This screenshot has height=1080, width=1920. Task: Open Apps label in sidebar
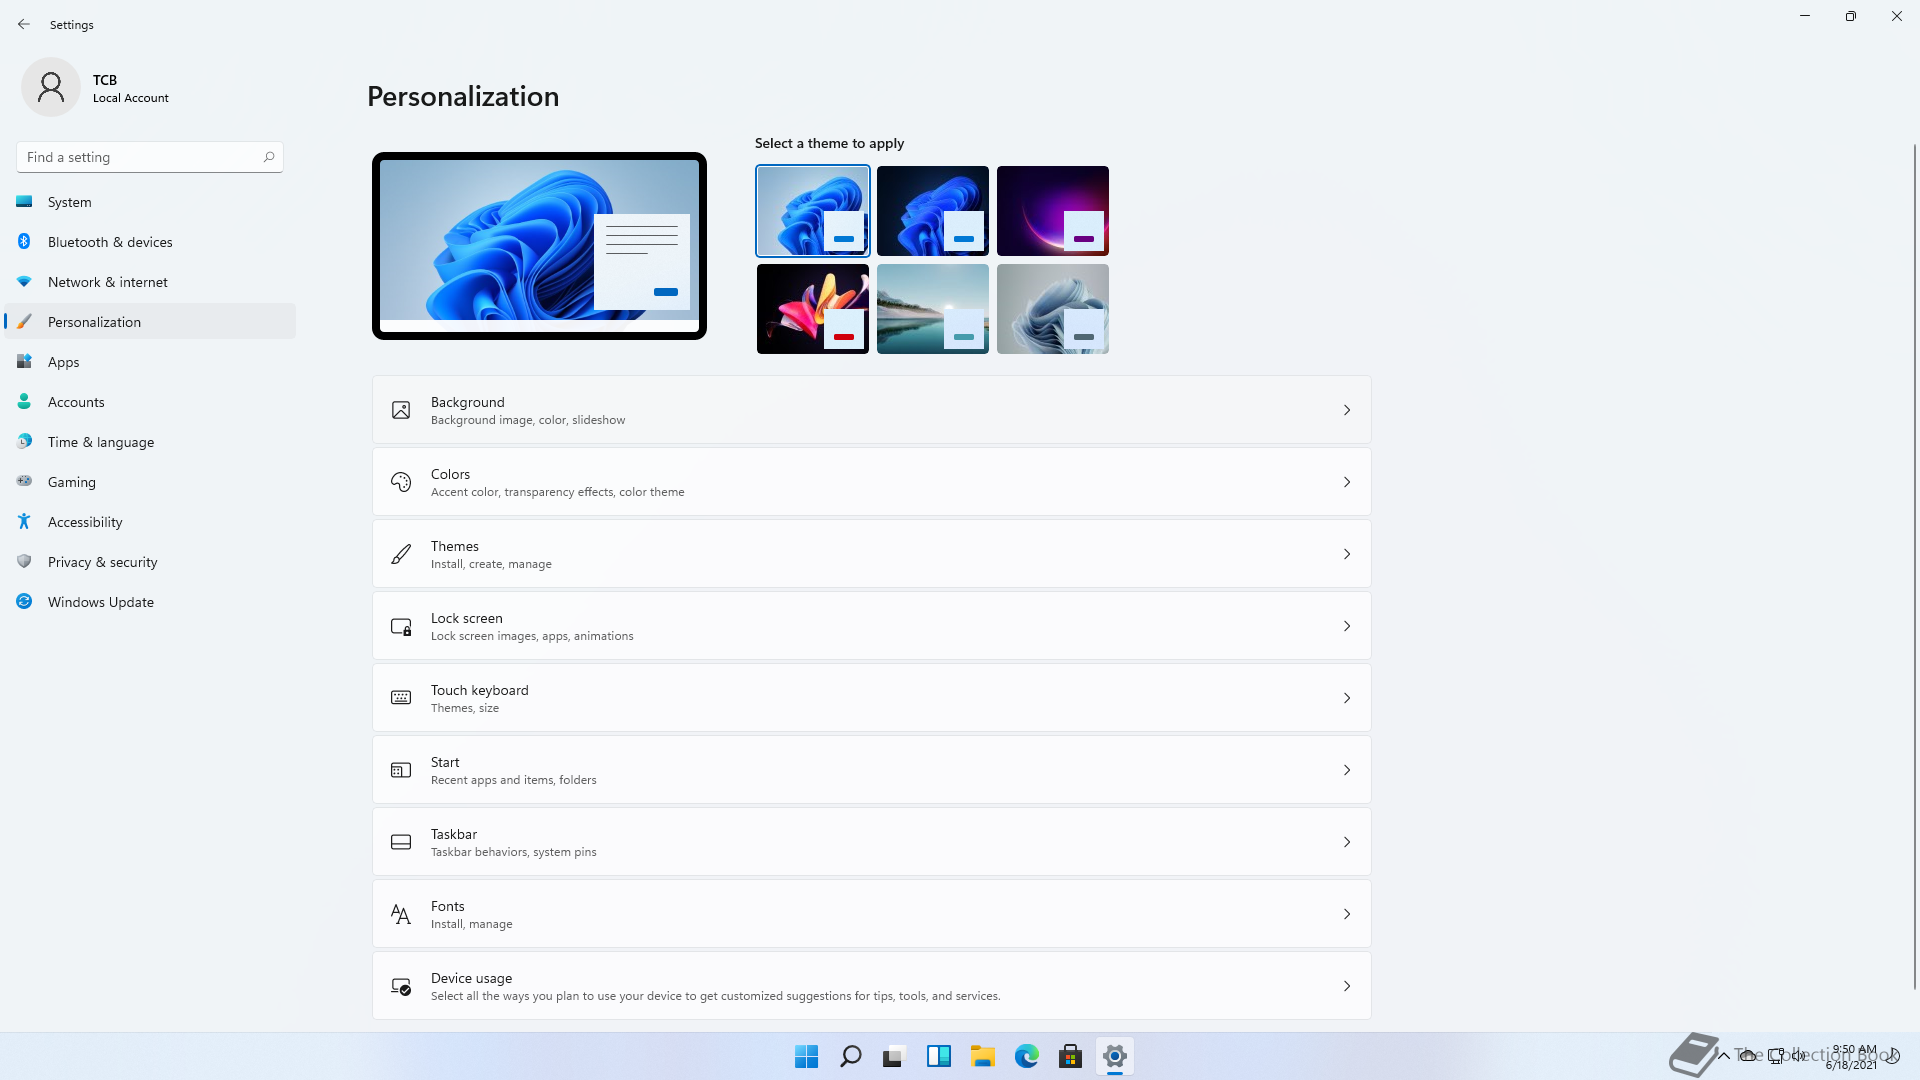[64, 362]
